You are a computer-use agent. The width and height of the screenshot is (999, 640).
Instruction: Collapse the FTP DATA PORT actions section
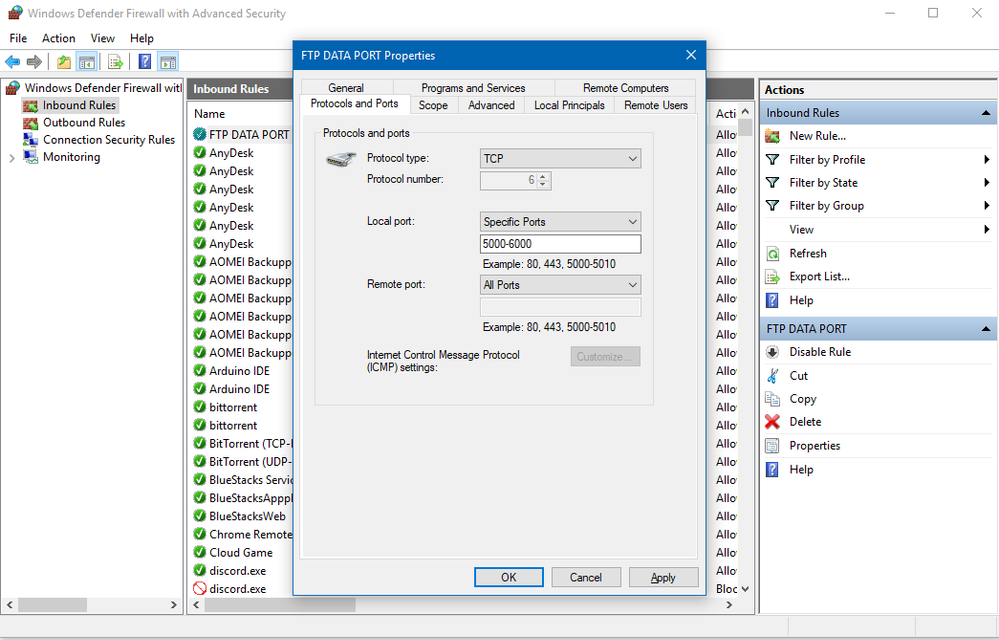pos(986,329)
